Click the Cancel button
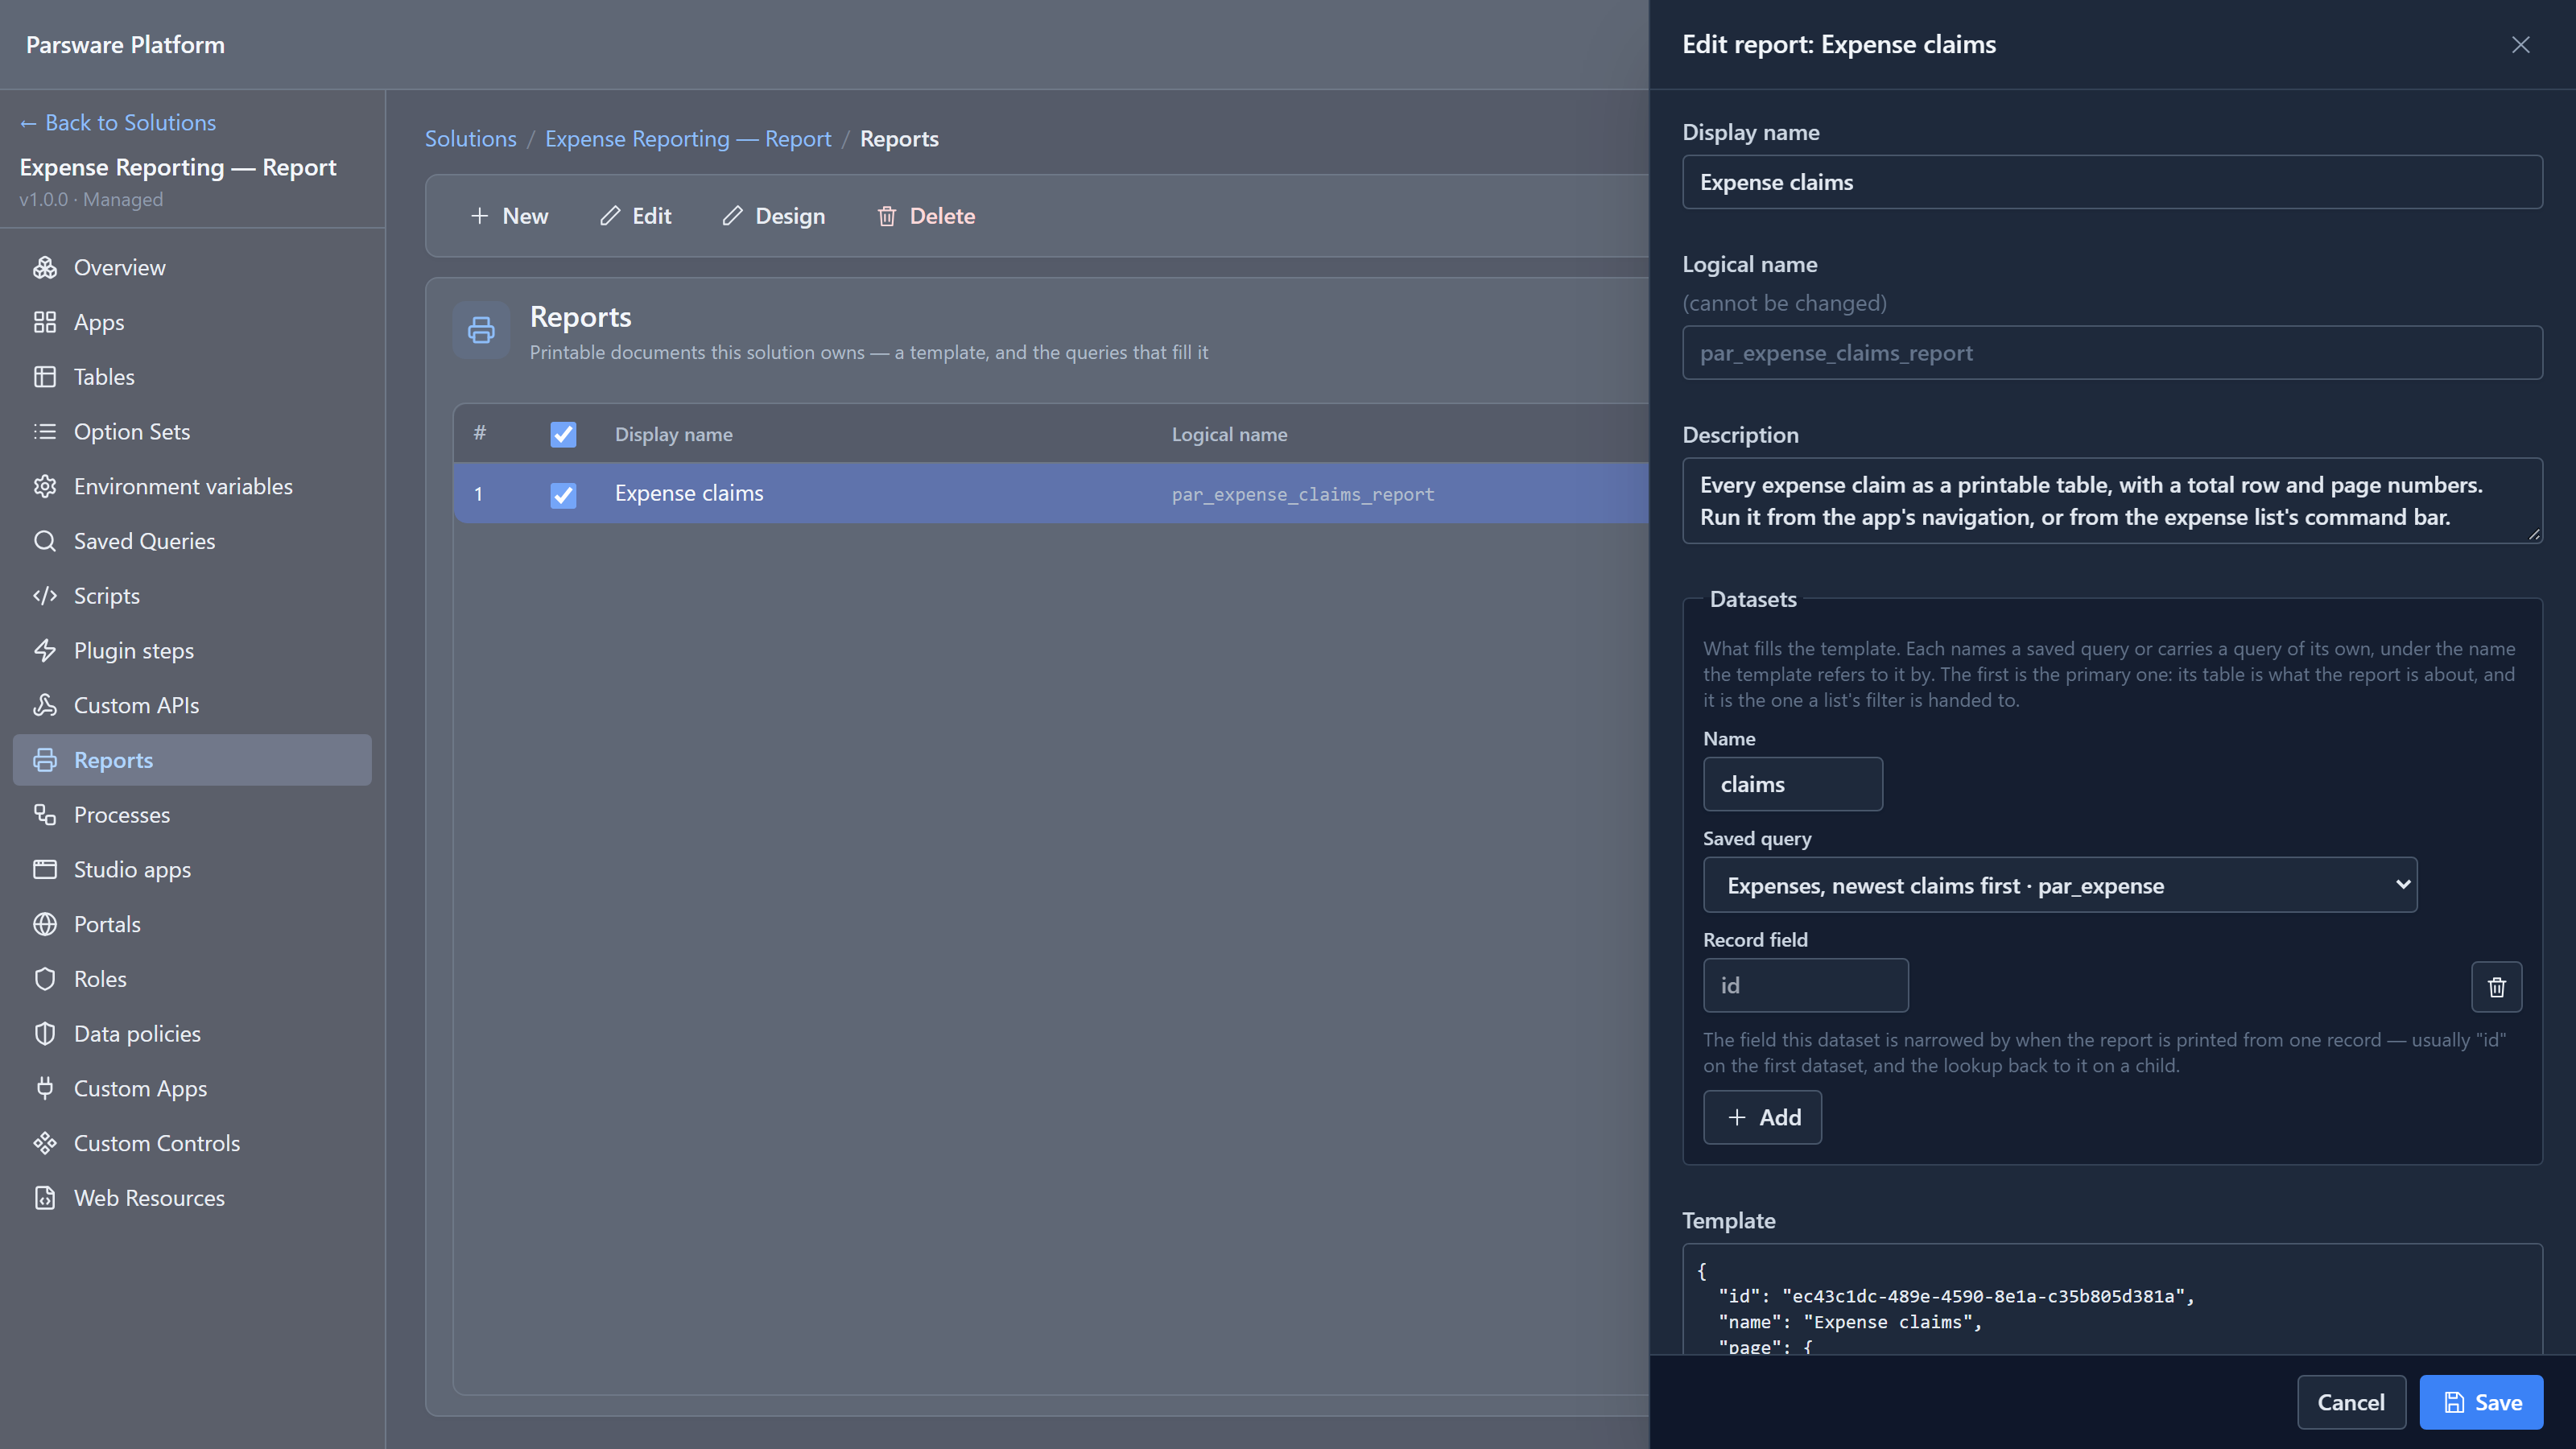The height and width of the screenshot is (1449, 2576). coord(2351,1402)
